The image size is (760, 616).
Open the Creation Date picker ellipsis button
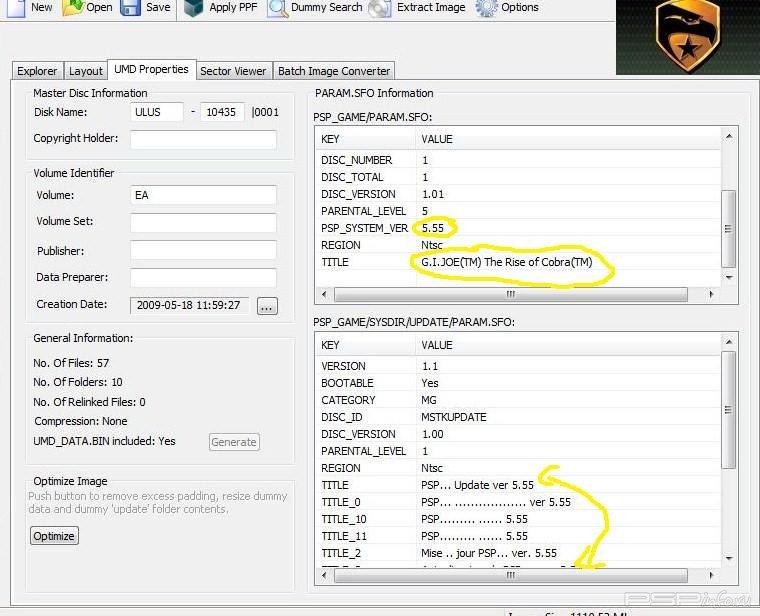tap(267, 306)
